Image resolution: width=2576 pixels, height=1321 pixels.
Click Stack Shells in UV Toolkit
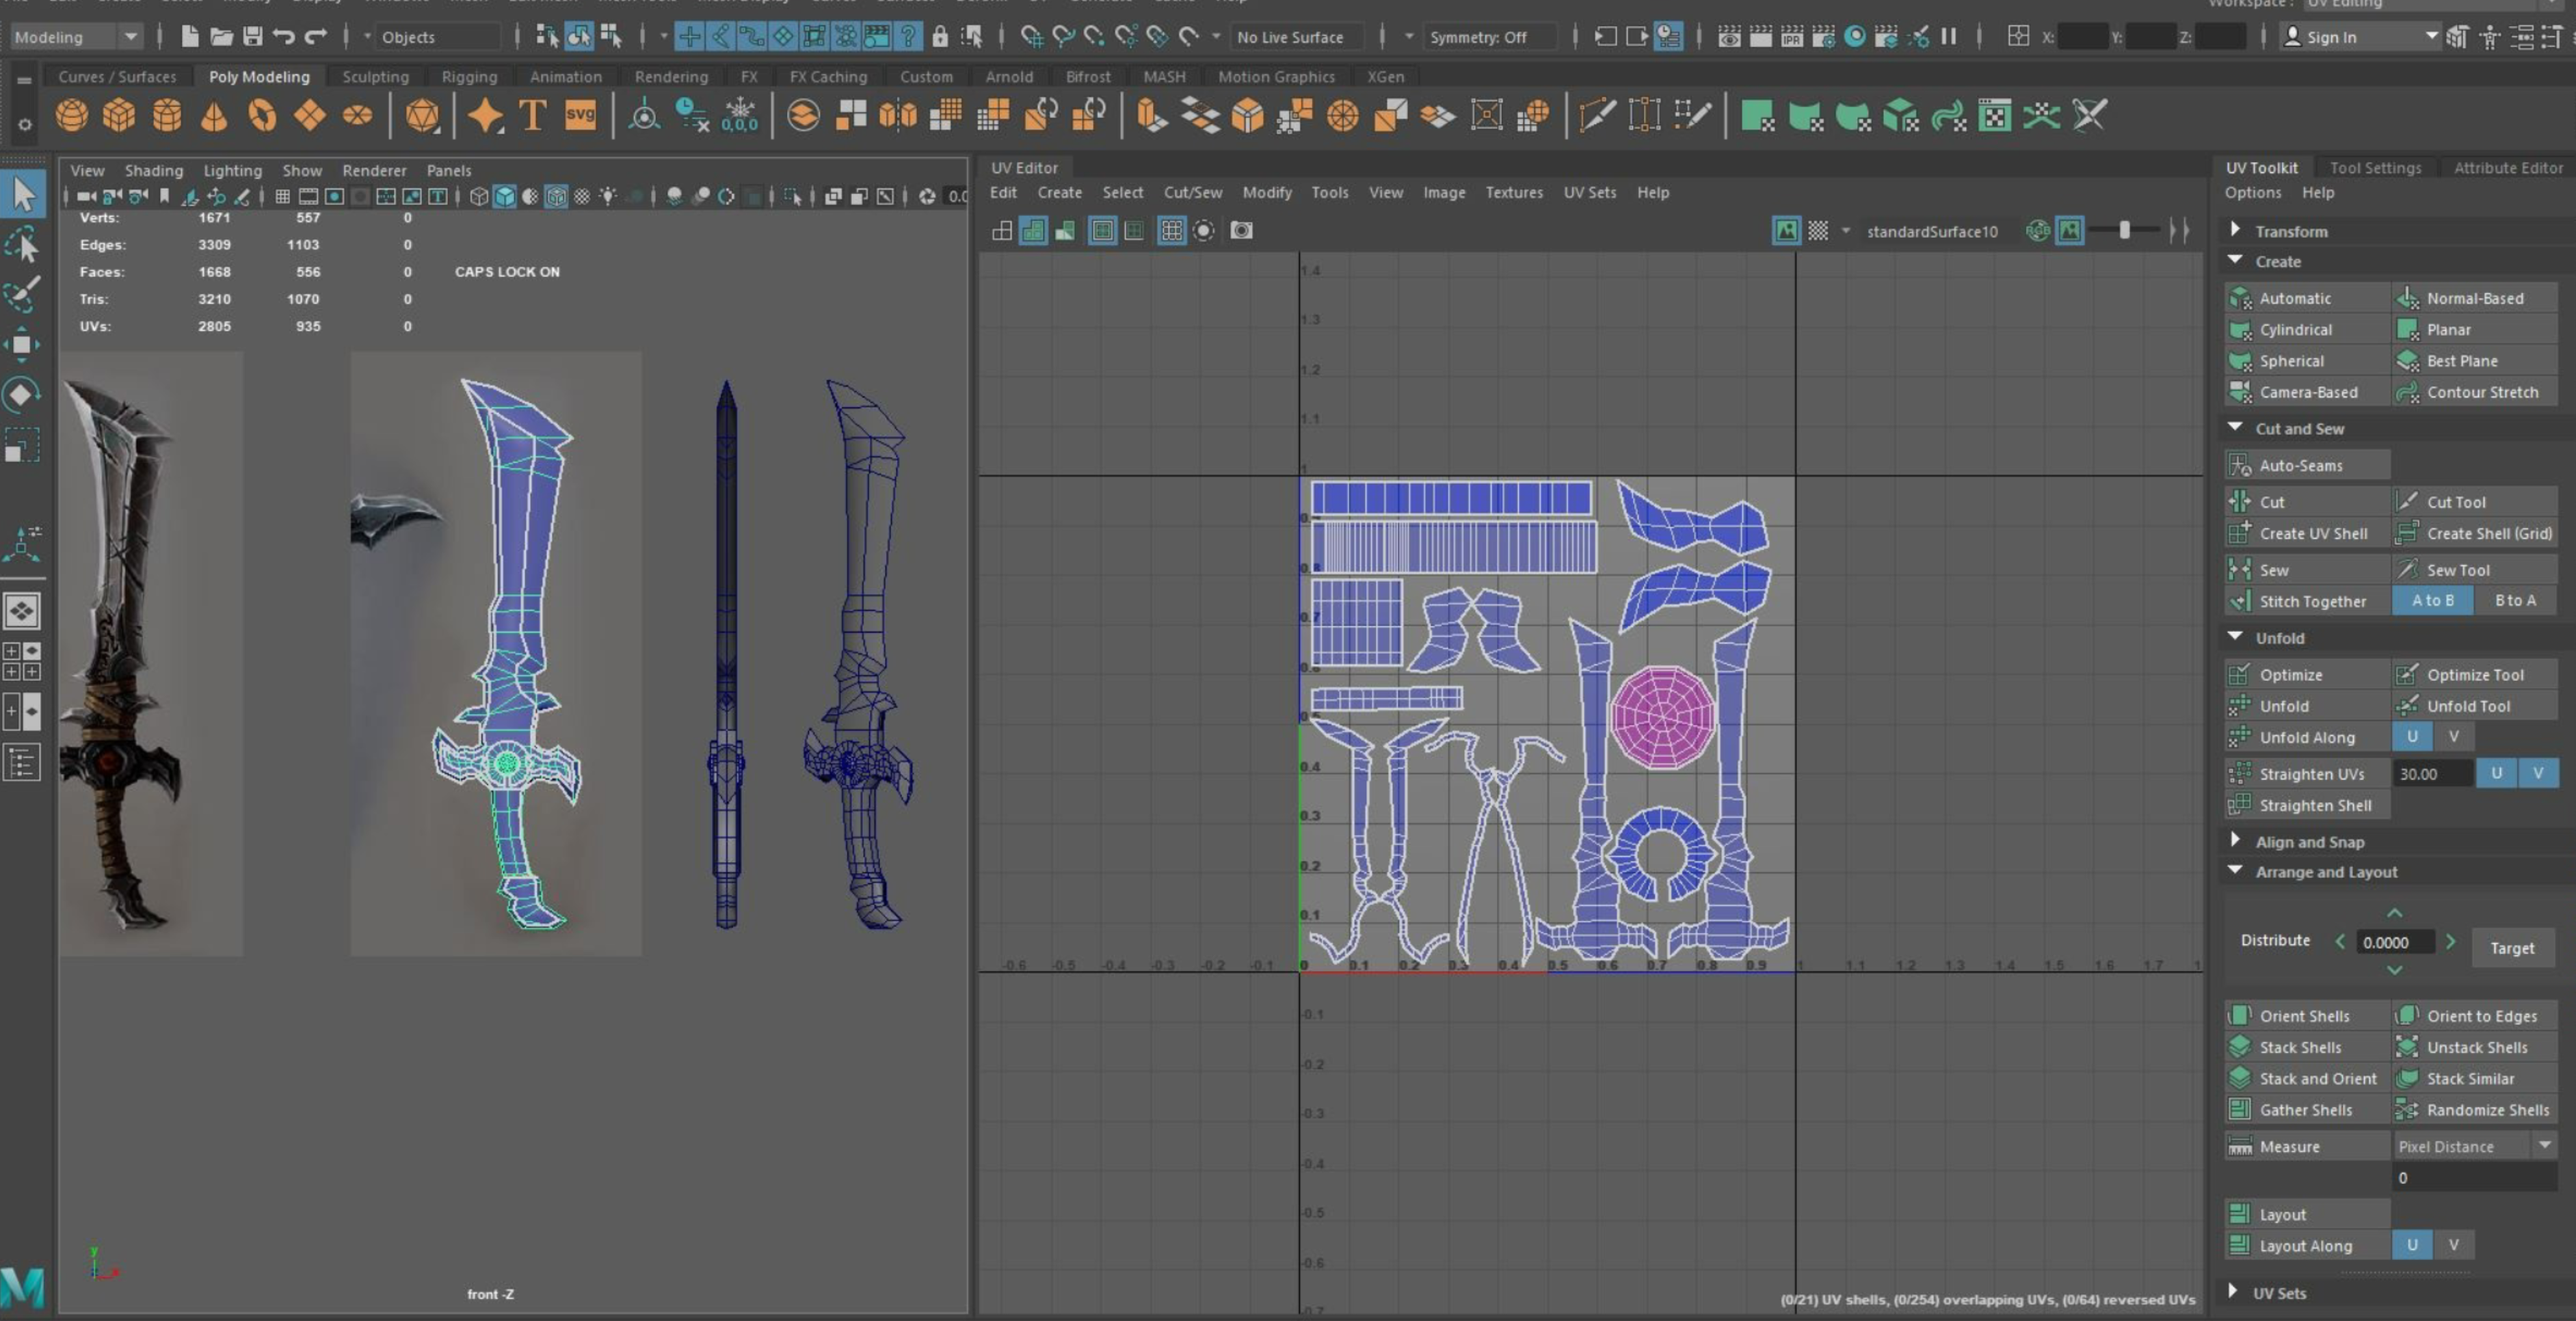pyautogui.click(x=2299, y=1047)
